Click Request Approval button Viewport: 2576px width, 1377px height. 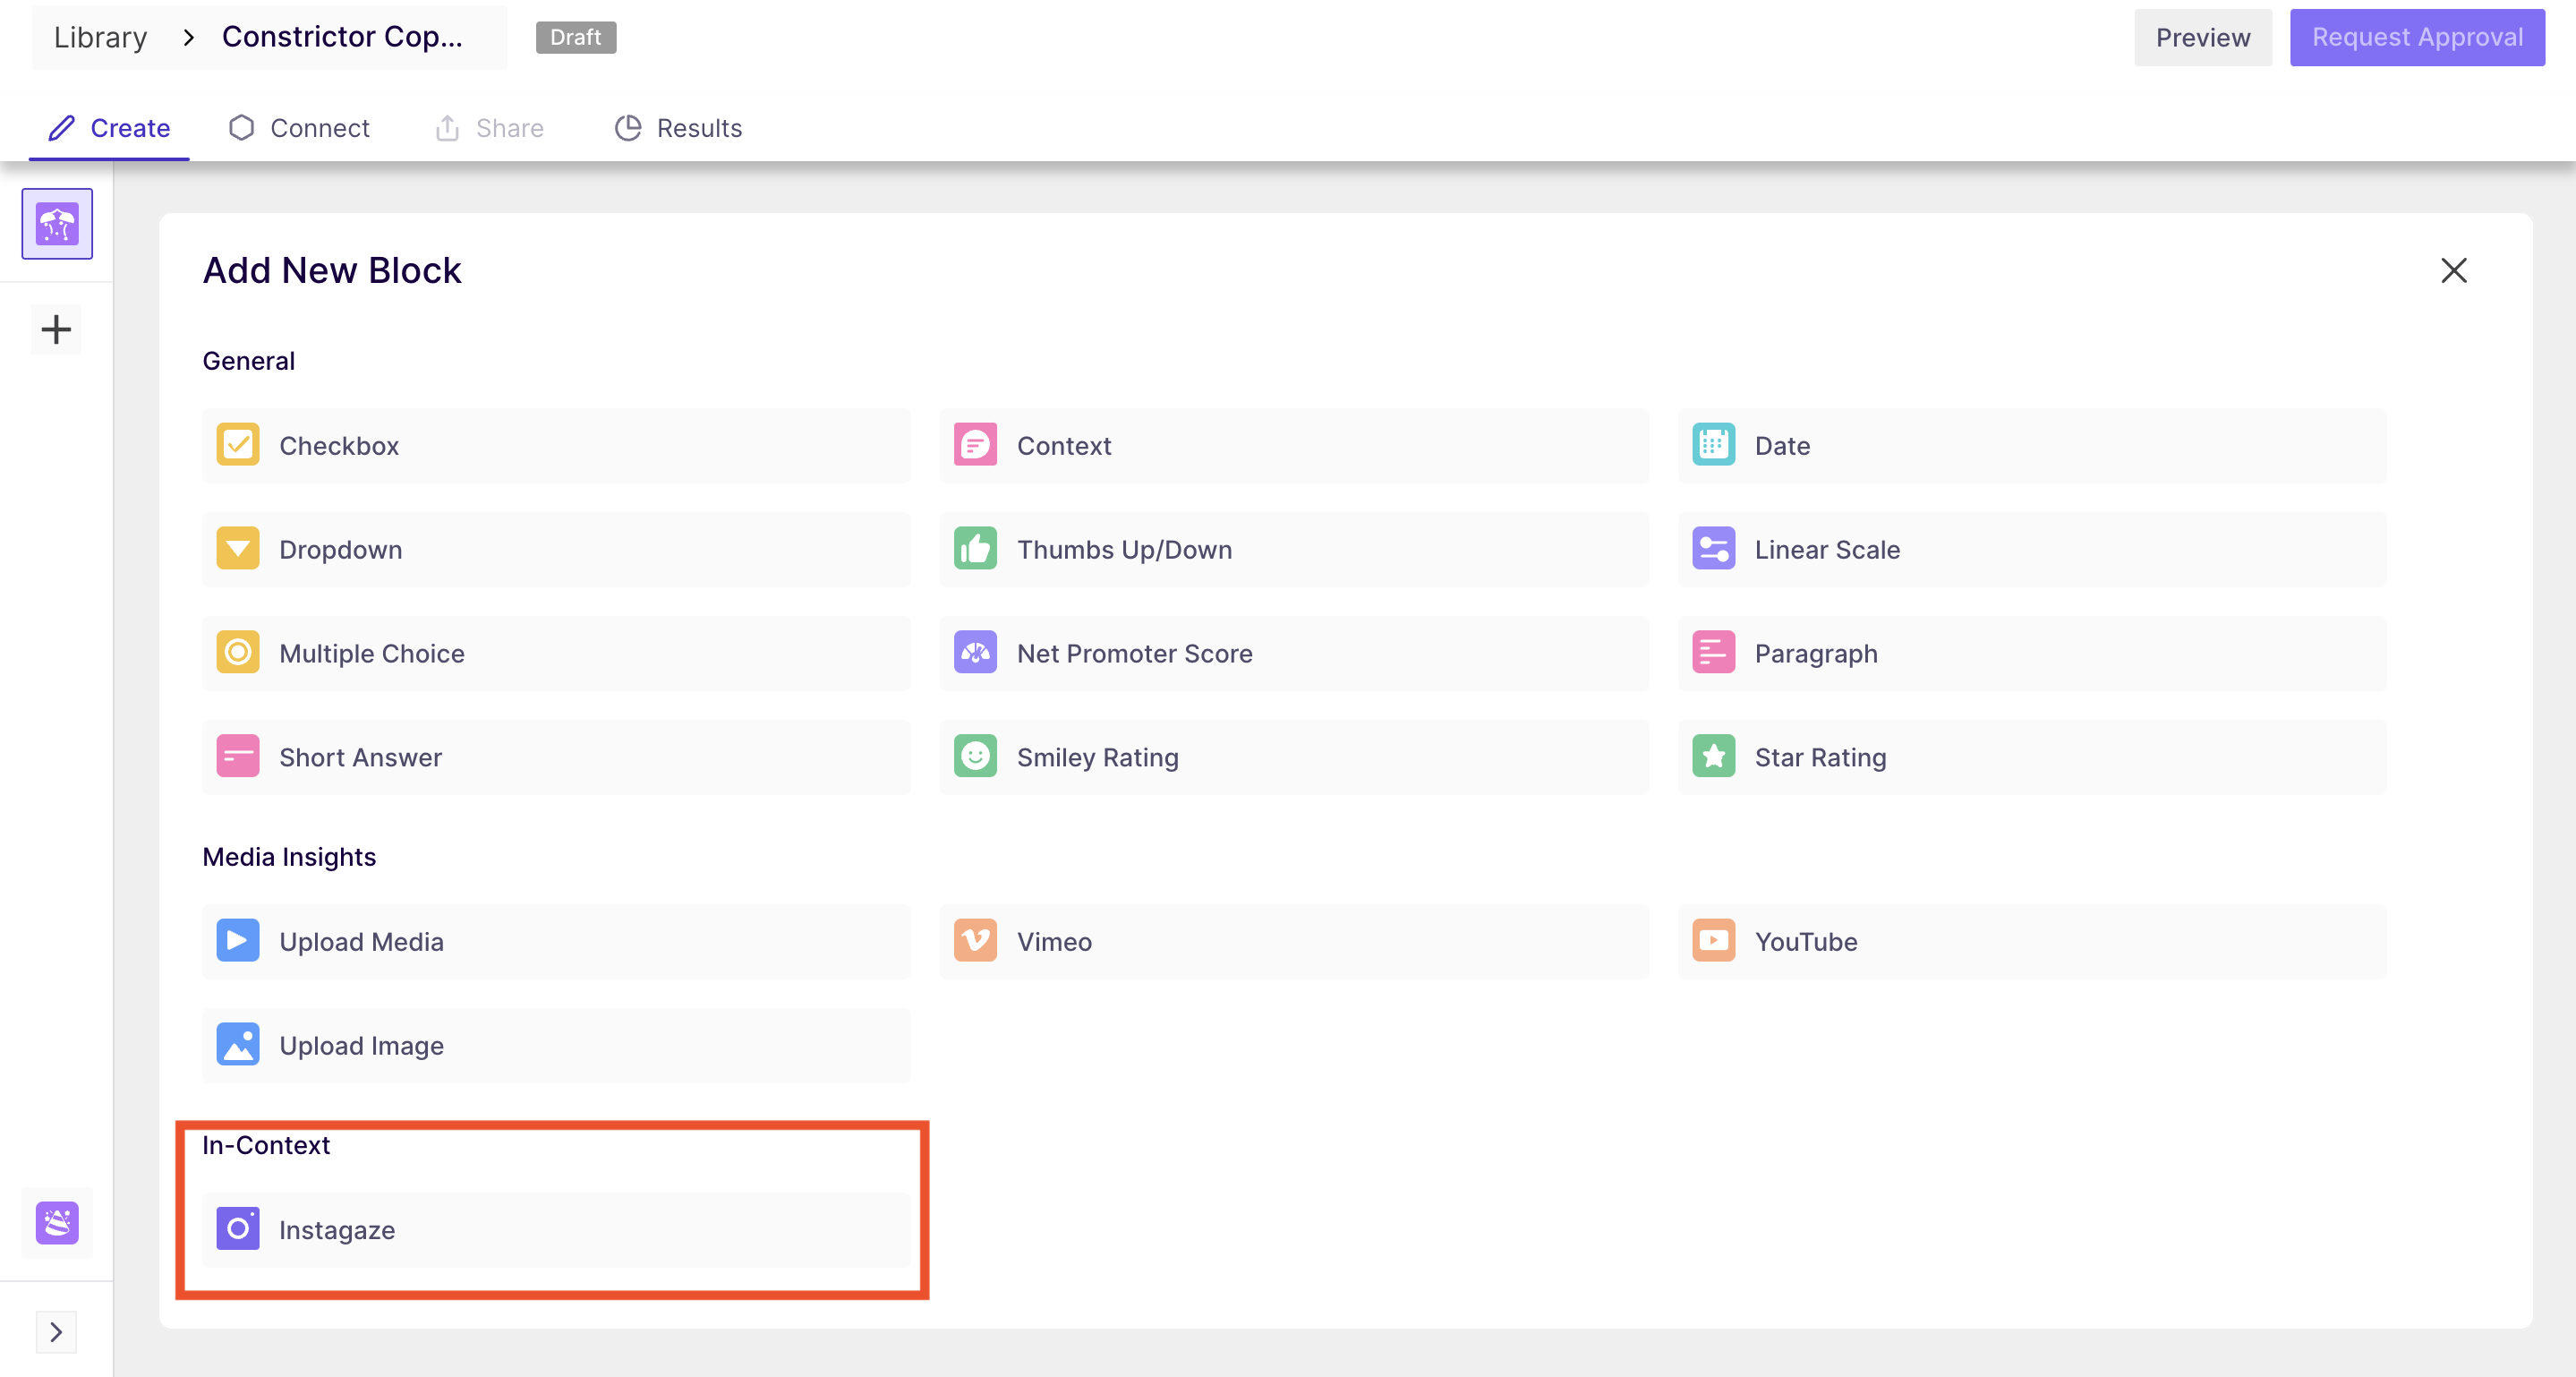(2417, 38)
